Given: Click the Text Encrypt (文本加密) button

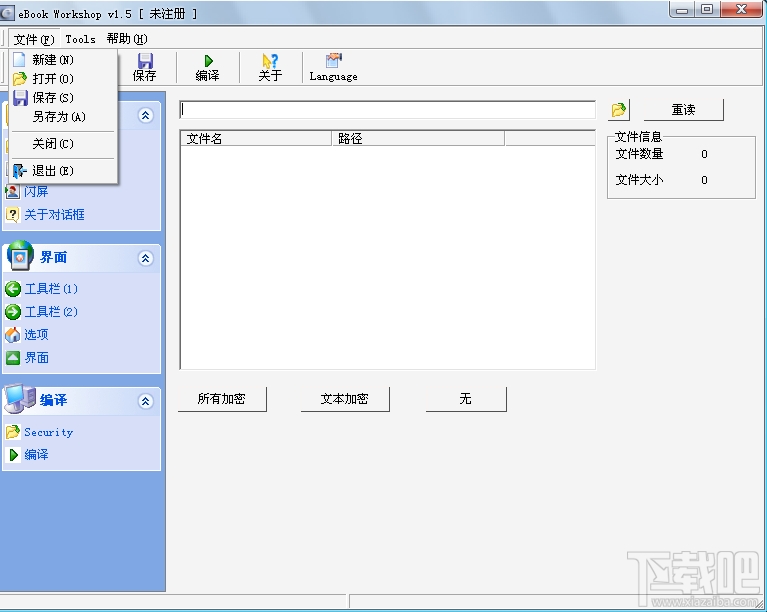Looking at the screenshot, I should (345, 399).
